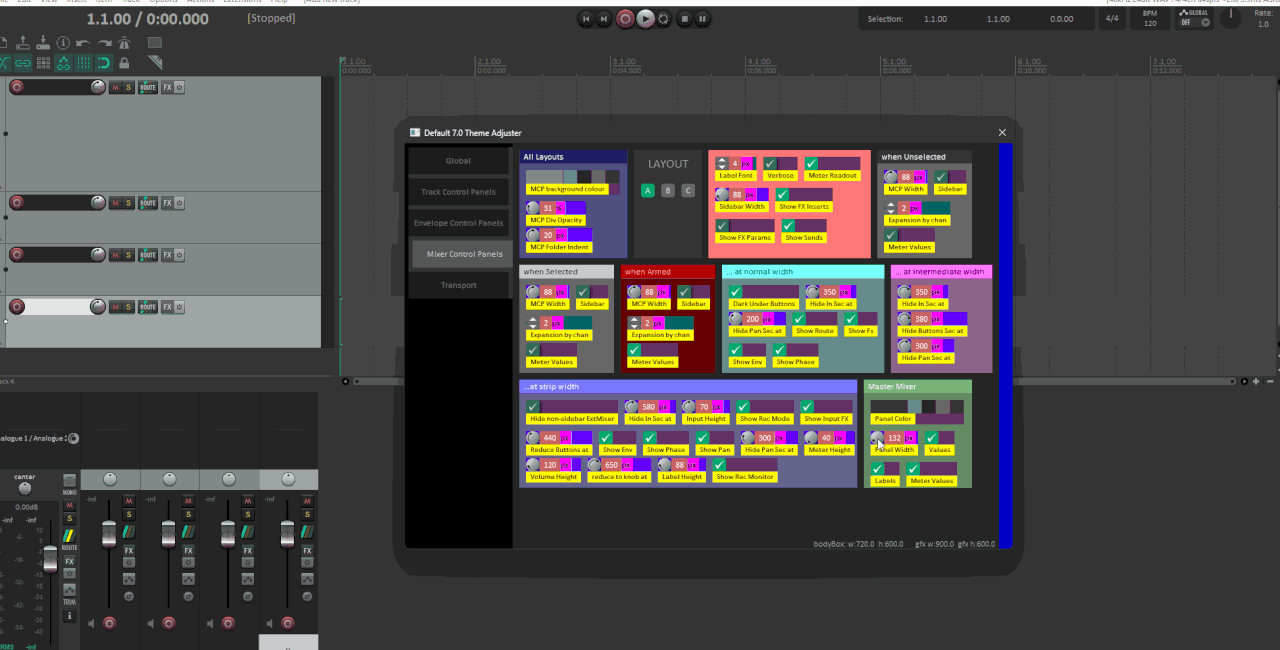Open FX on the second track panel

tap(167, 203)
